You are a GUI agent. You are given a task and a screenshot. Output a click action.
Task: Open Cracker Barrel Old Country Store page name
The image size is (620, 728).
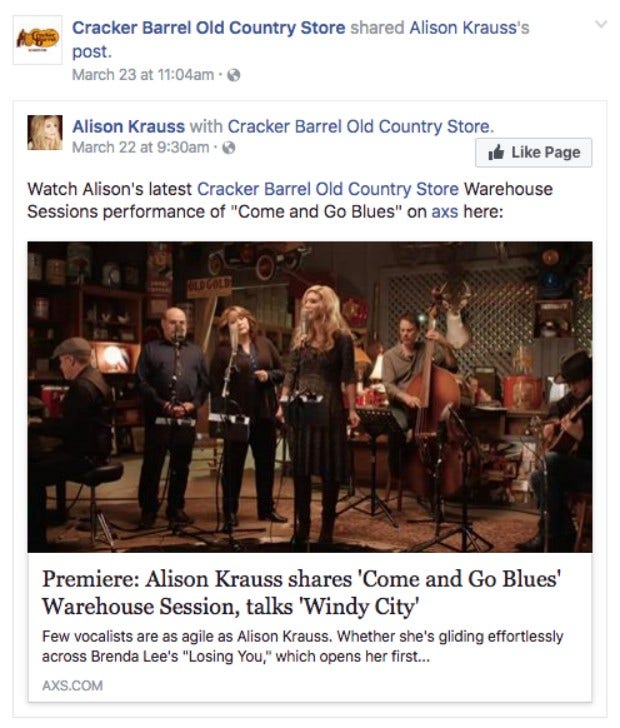tap(209, 28)
